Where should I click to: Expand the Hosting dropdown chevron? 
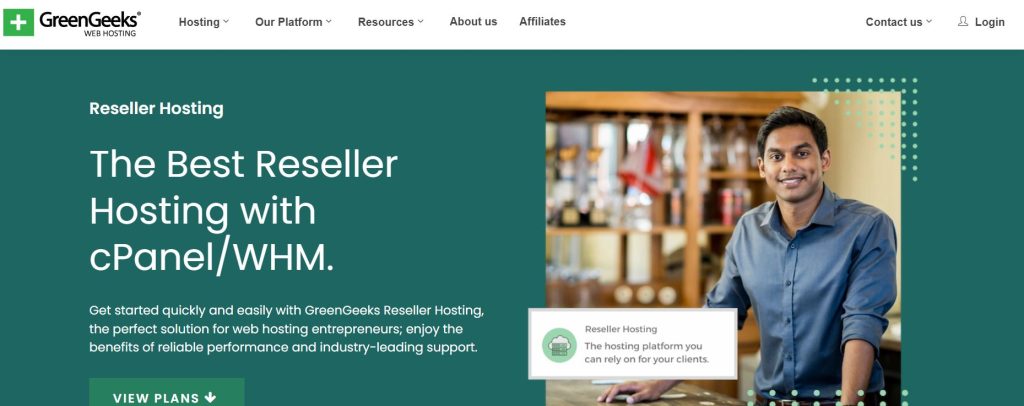(226, 21)
